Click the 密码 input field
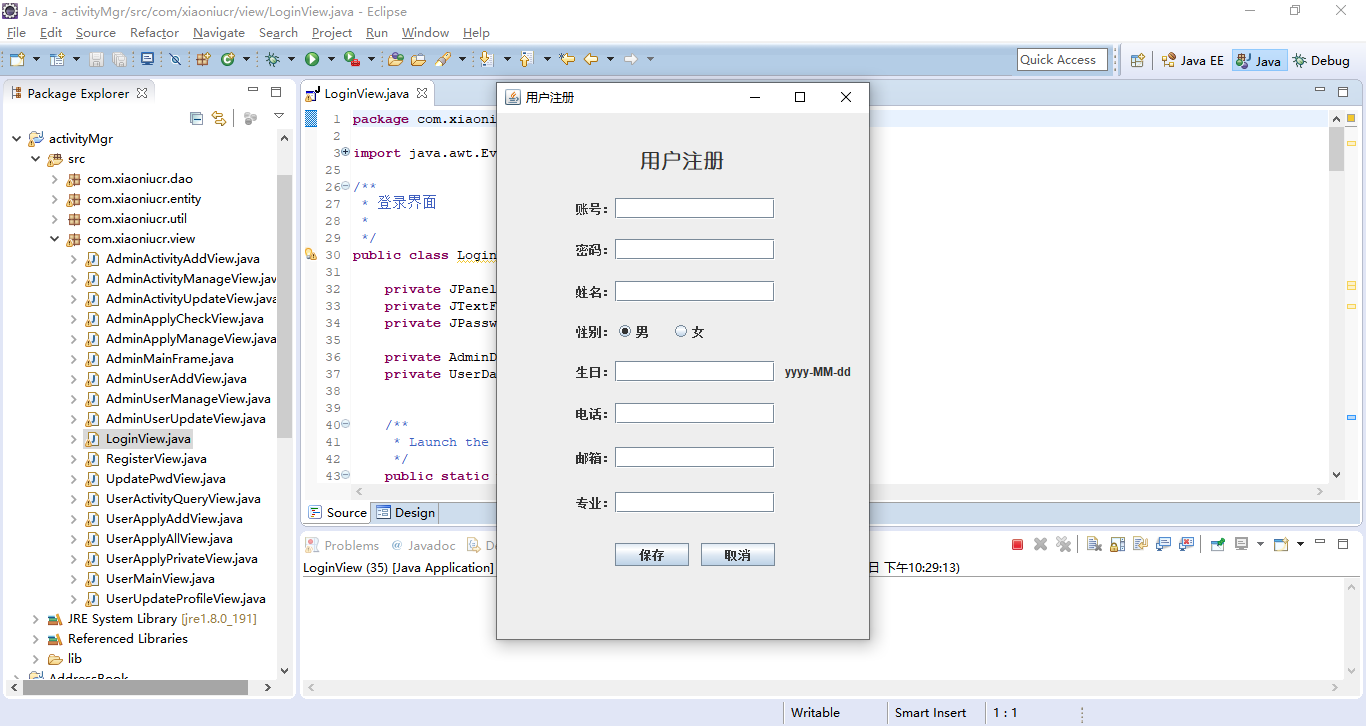The width and height of the screenshot is (1366, 726). pyautogui.click(x=694, y=249)
